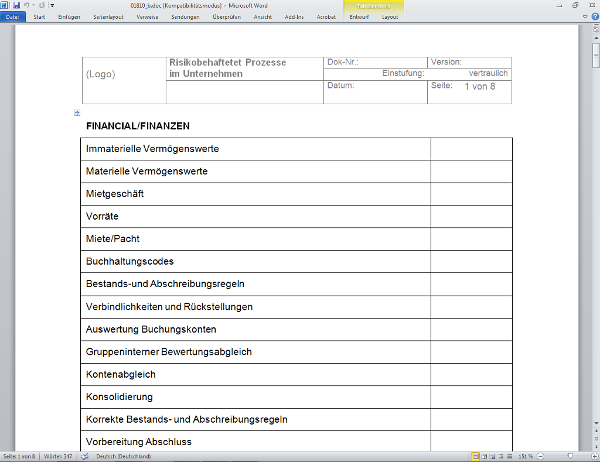Open the Datei tab
The width and height of the screenshot is (600, 462).
tap(13, 17)
